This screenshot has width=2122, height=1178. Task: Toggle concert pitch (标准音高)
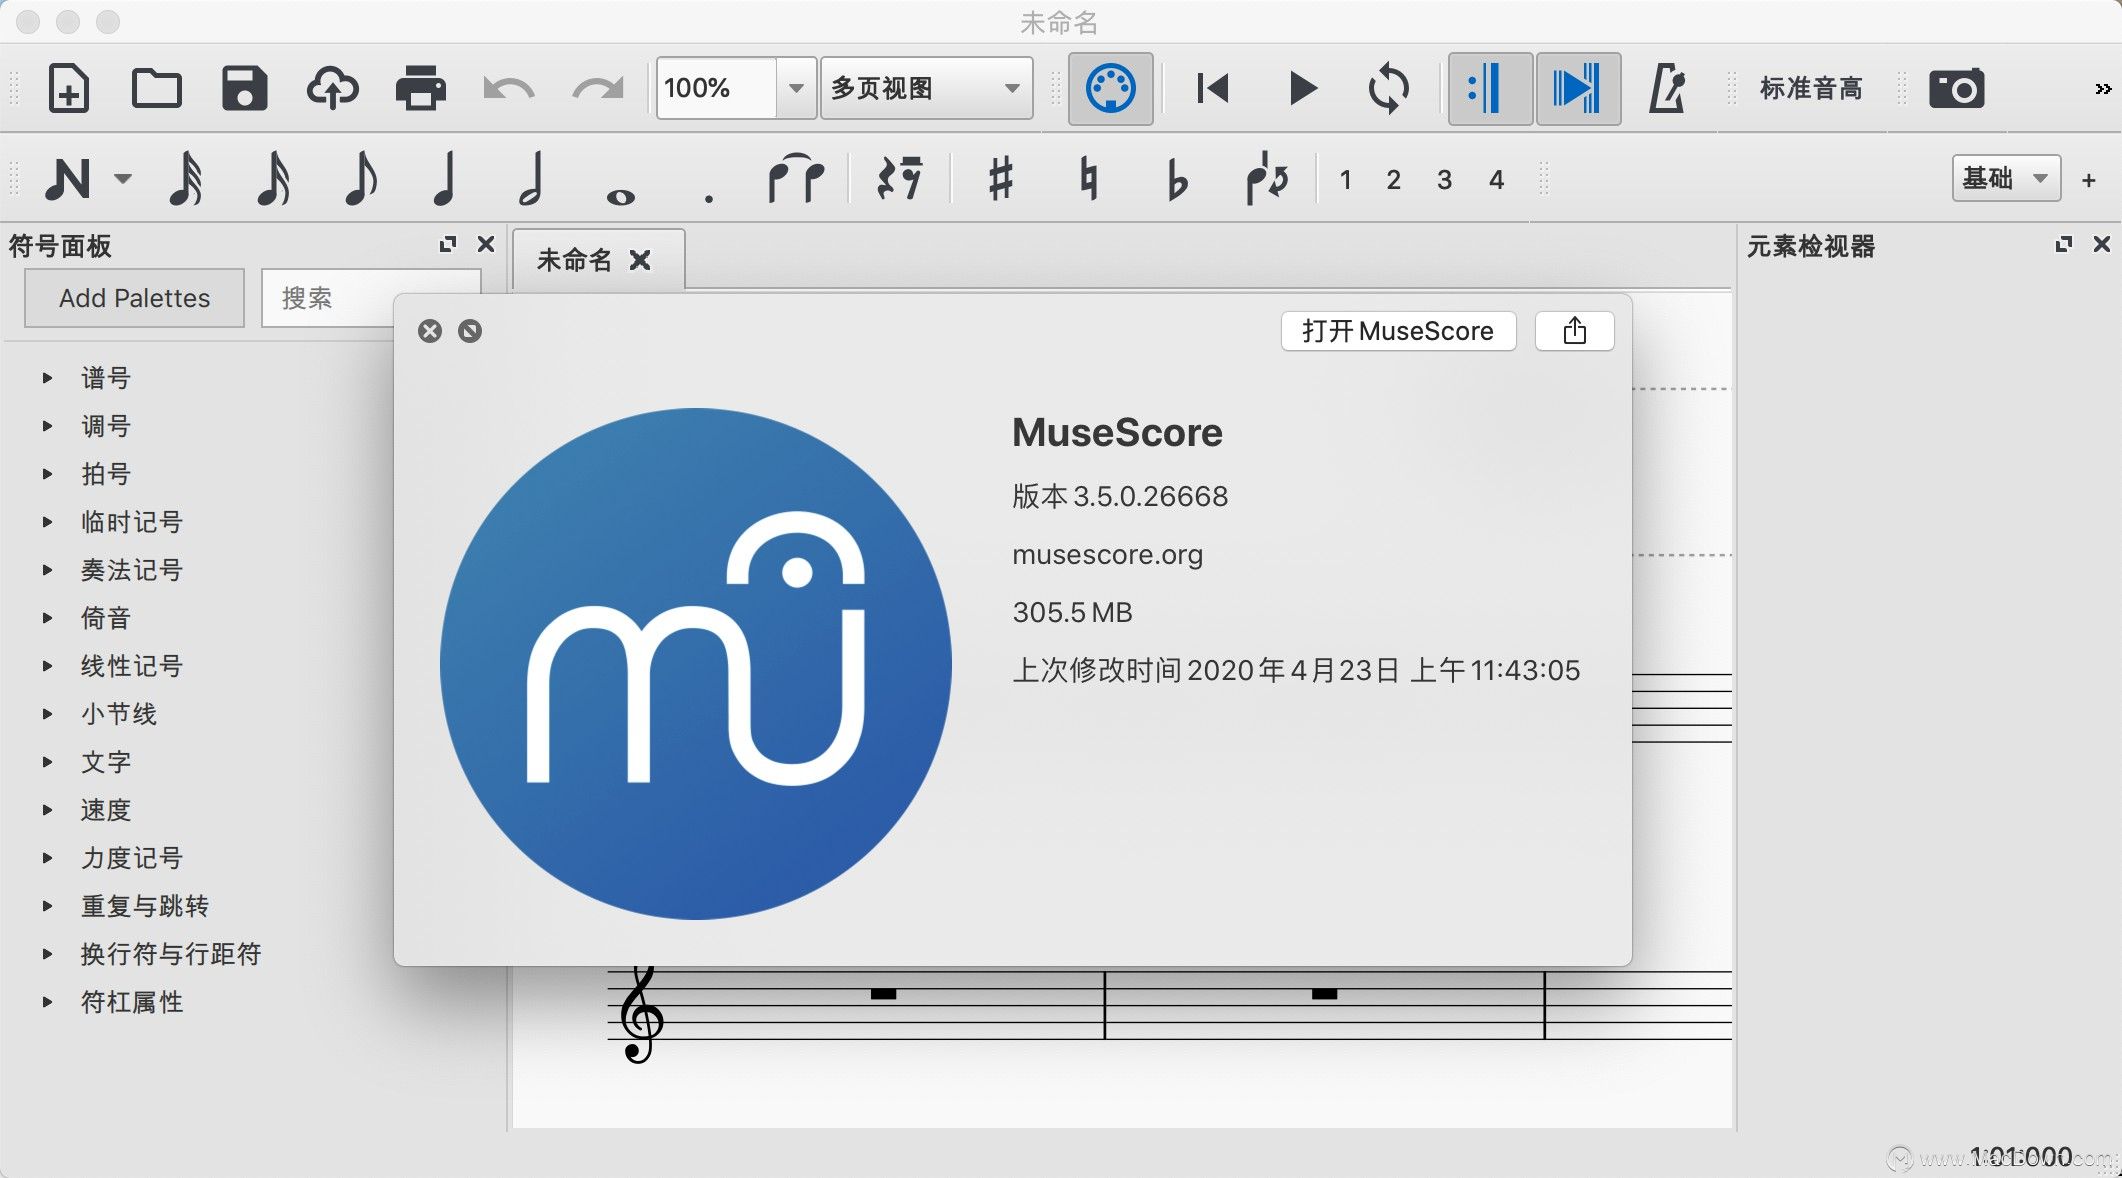tap(1811, 88)
